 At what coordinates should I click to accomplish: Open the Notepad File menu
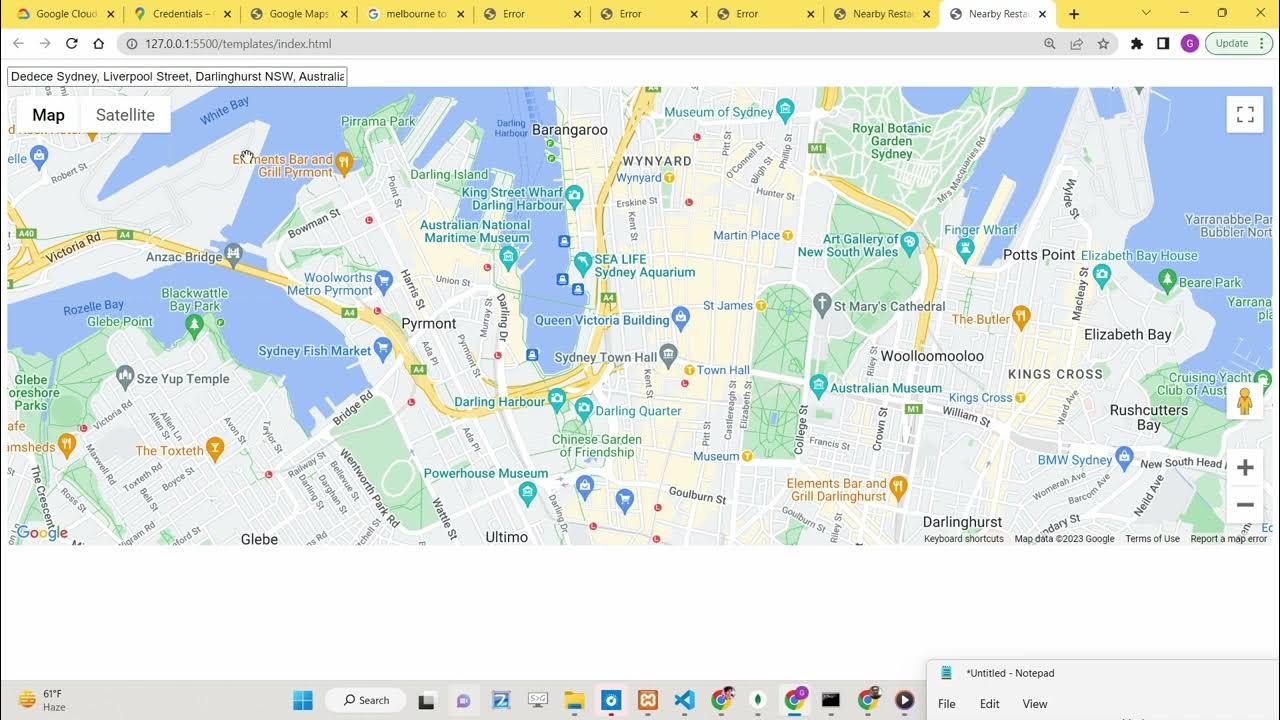pos(946,704)
